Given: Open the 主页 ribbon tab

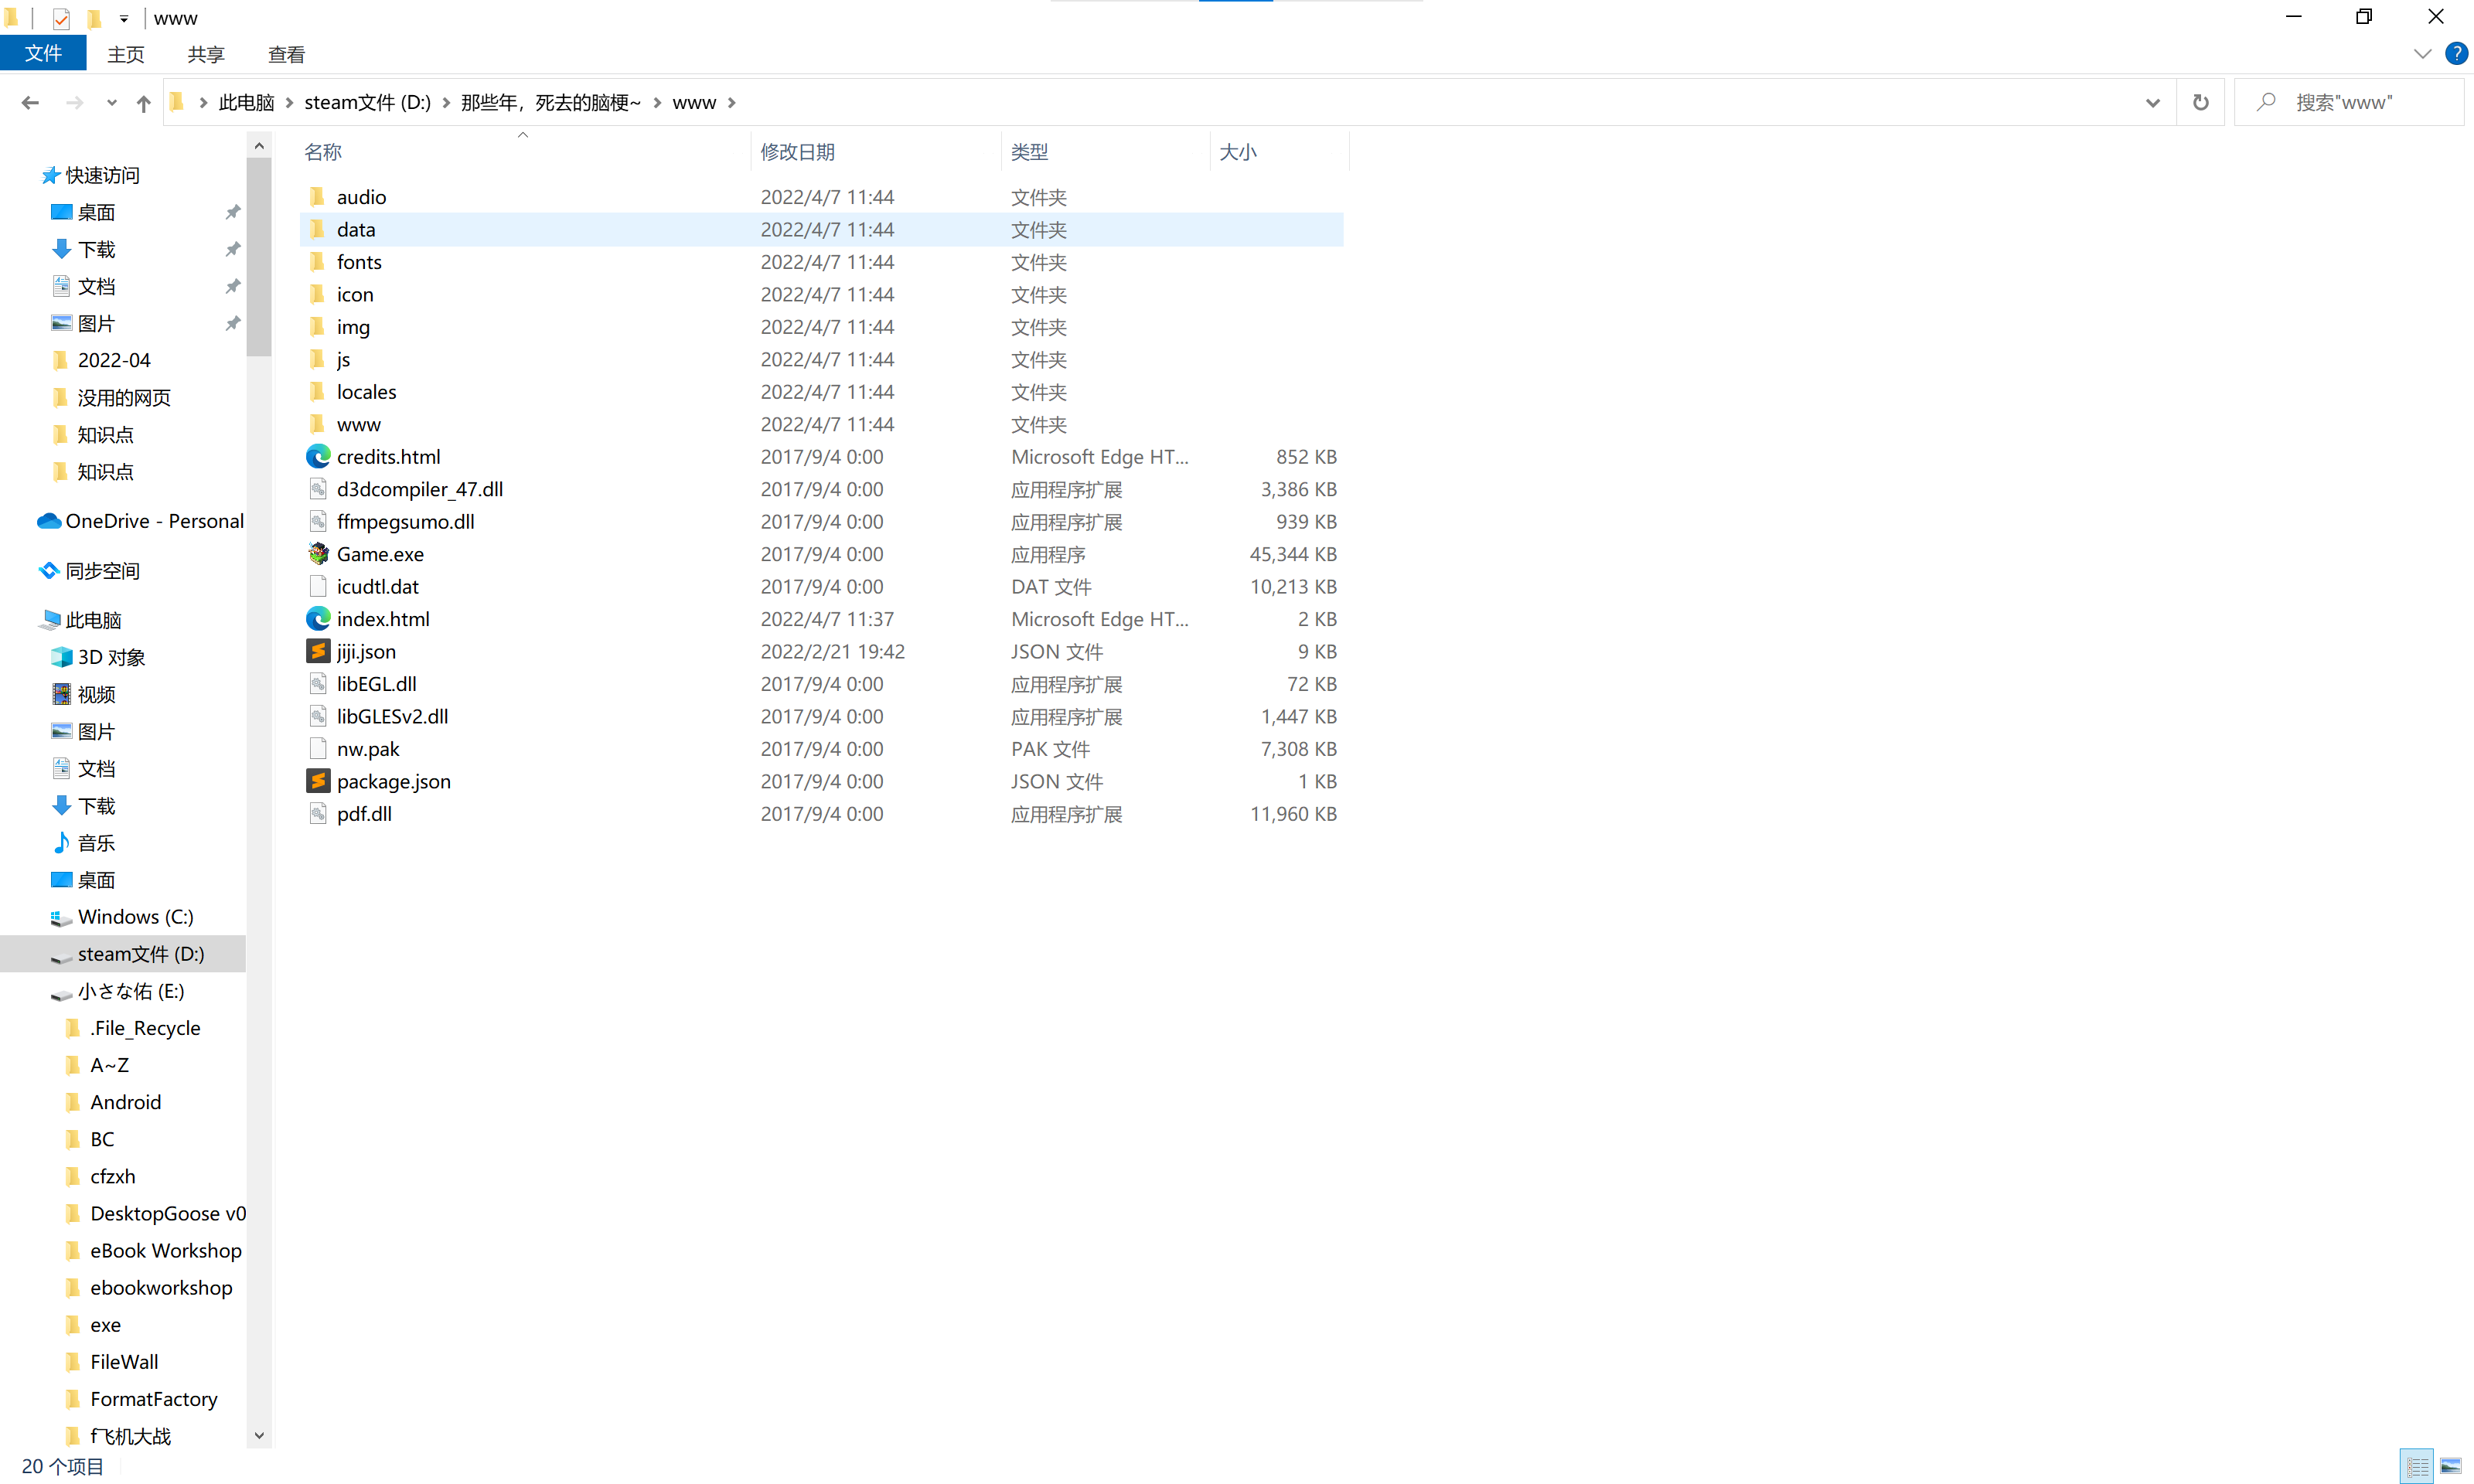Looking at the screenshot, I should [126, 54].
